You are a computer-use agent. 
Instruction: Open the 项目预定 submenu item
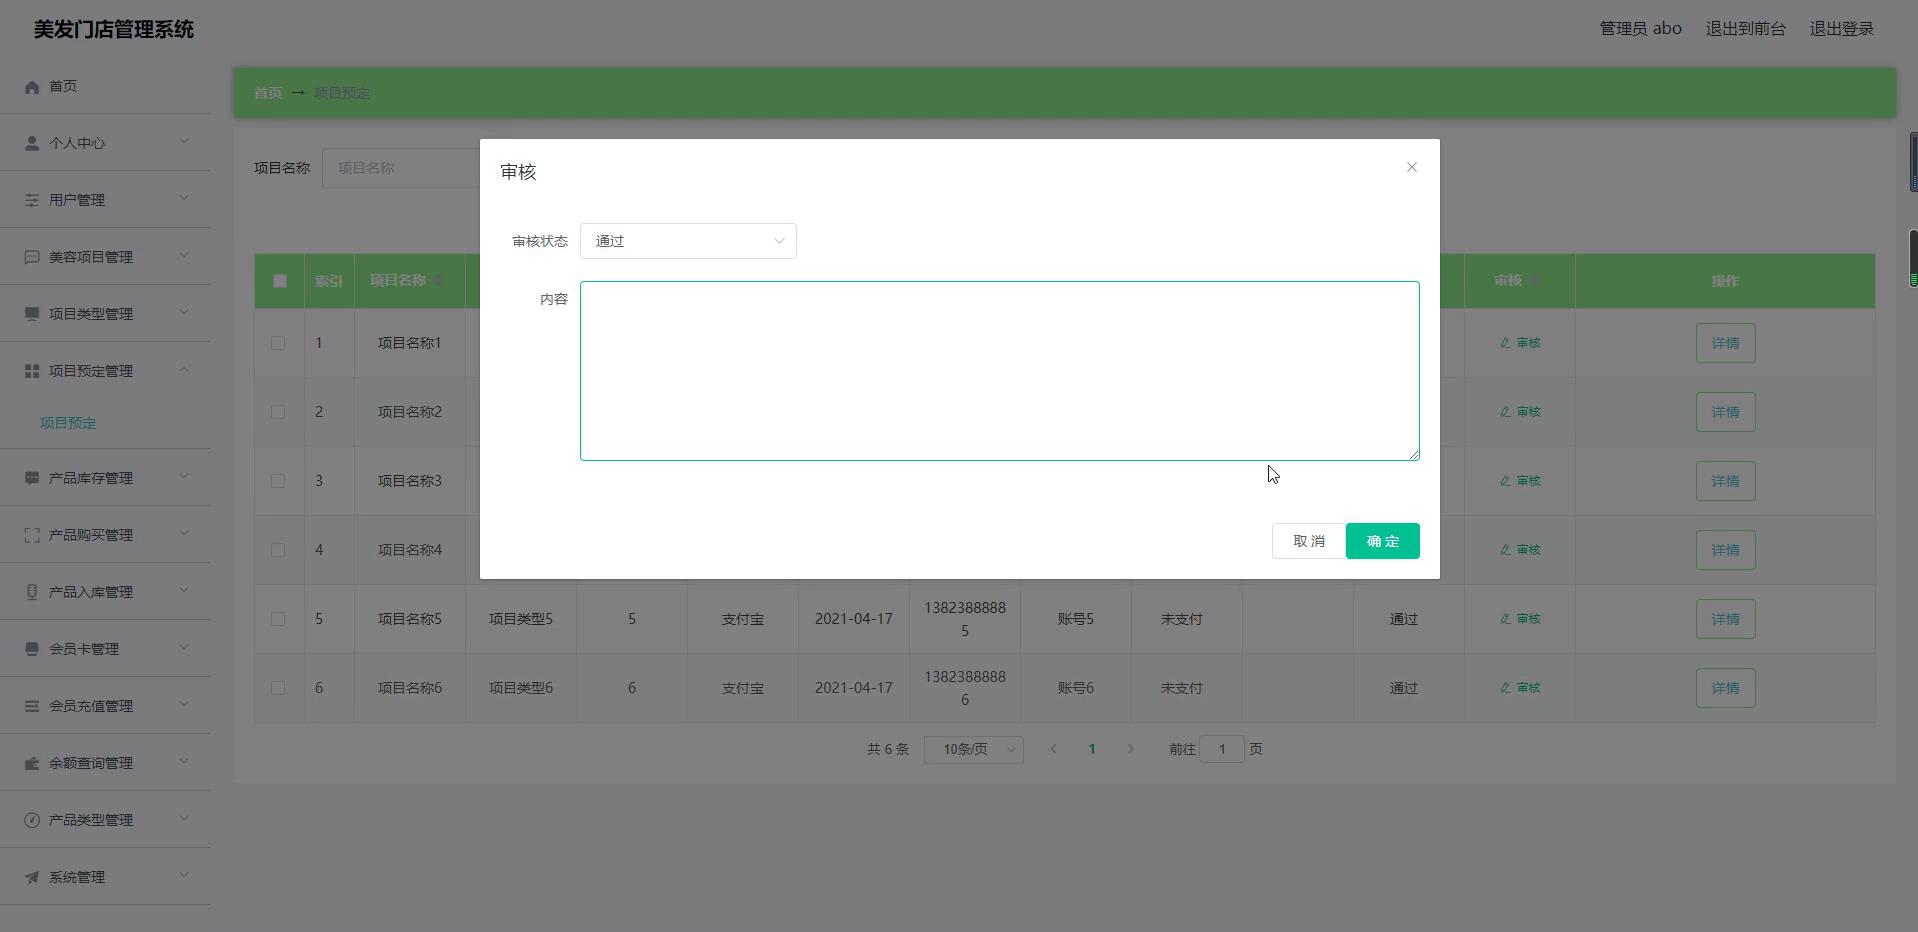point(68,423)
